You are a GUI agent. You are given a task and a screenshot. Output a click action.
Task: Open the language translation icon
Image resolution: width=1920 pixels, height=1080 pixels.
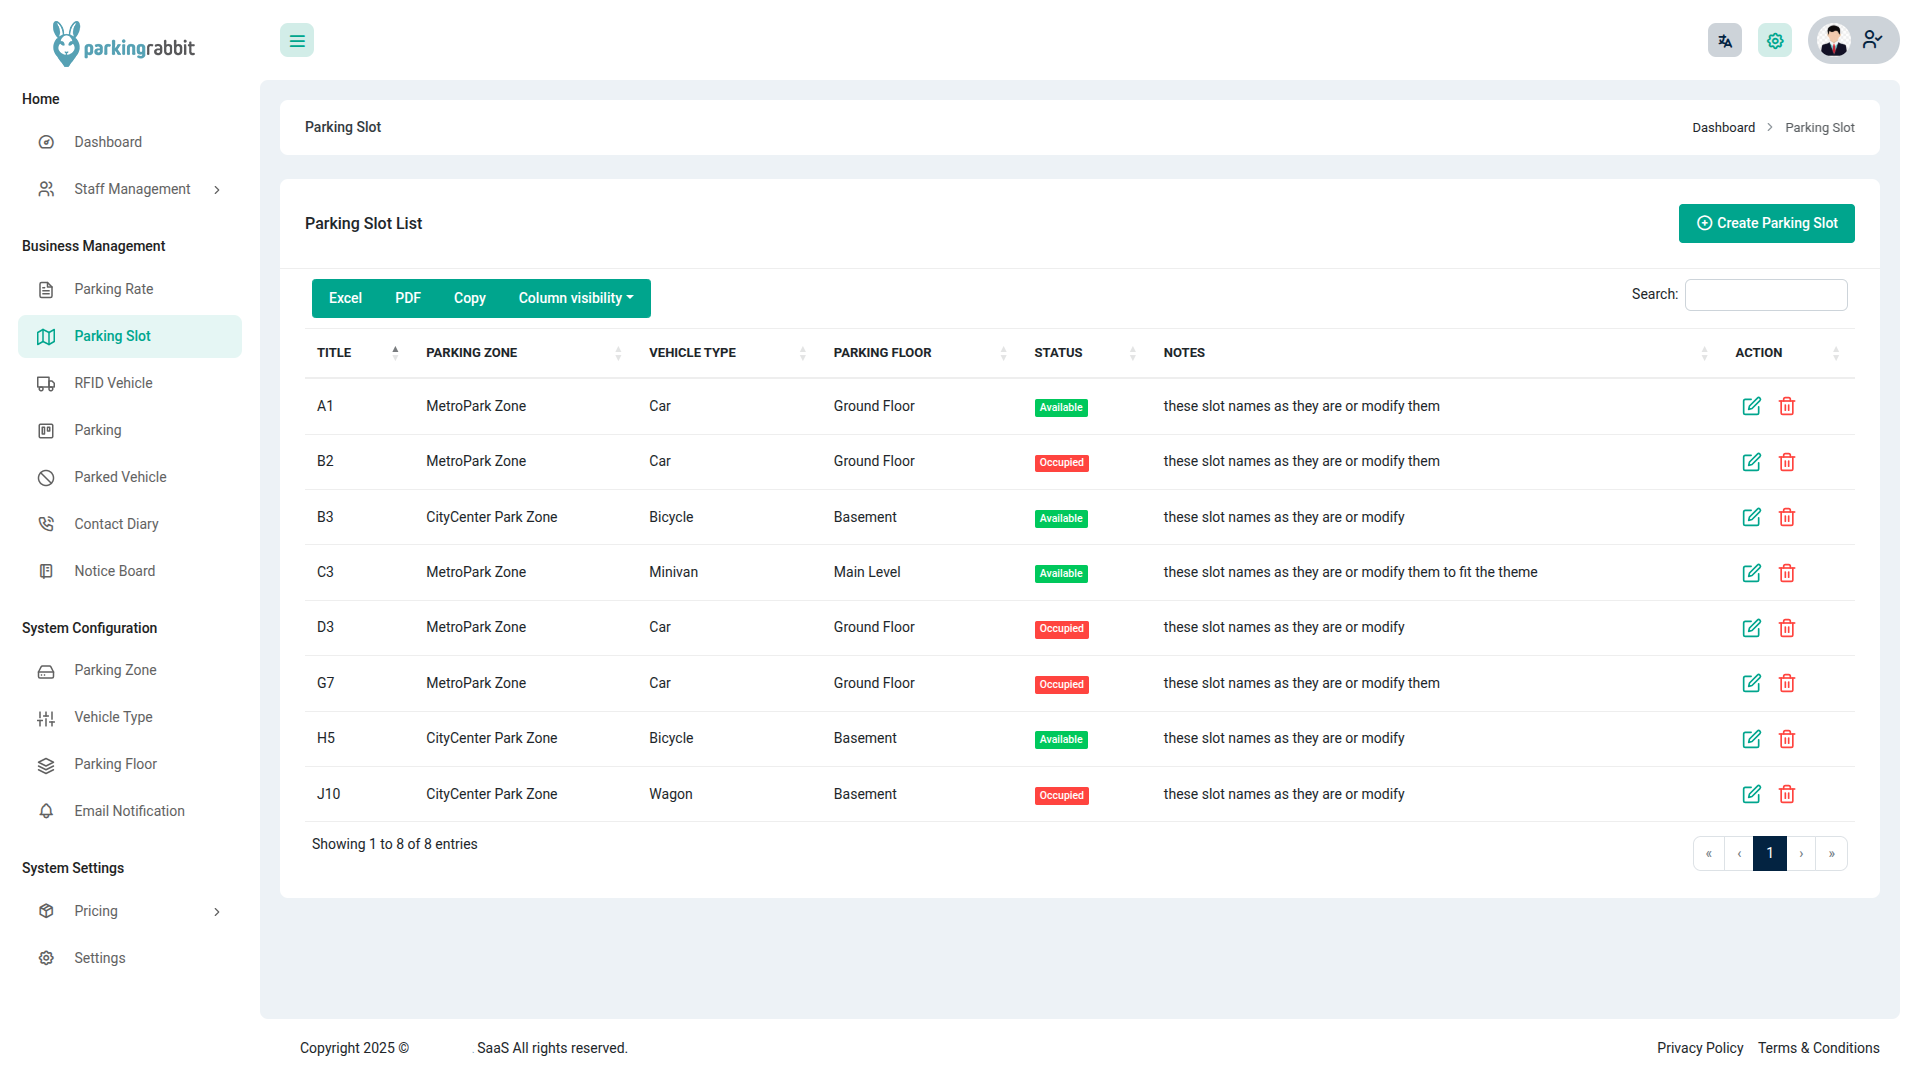pos(1725,41)
